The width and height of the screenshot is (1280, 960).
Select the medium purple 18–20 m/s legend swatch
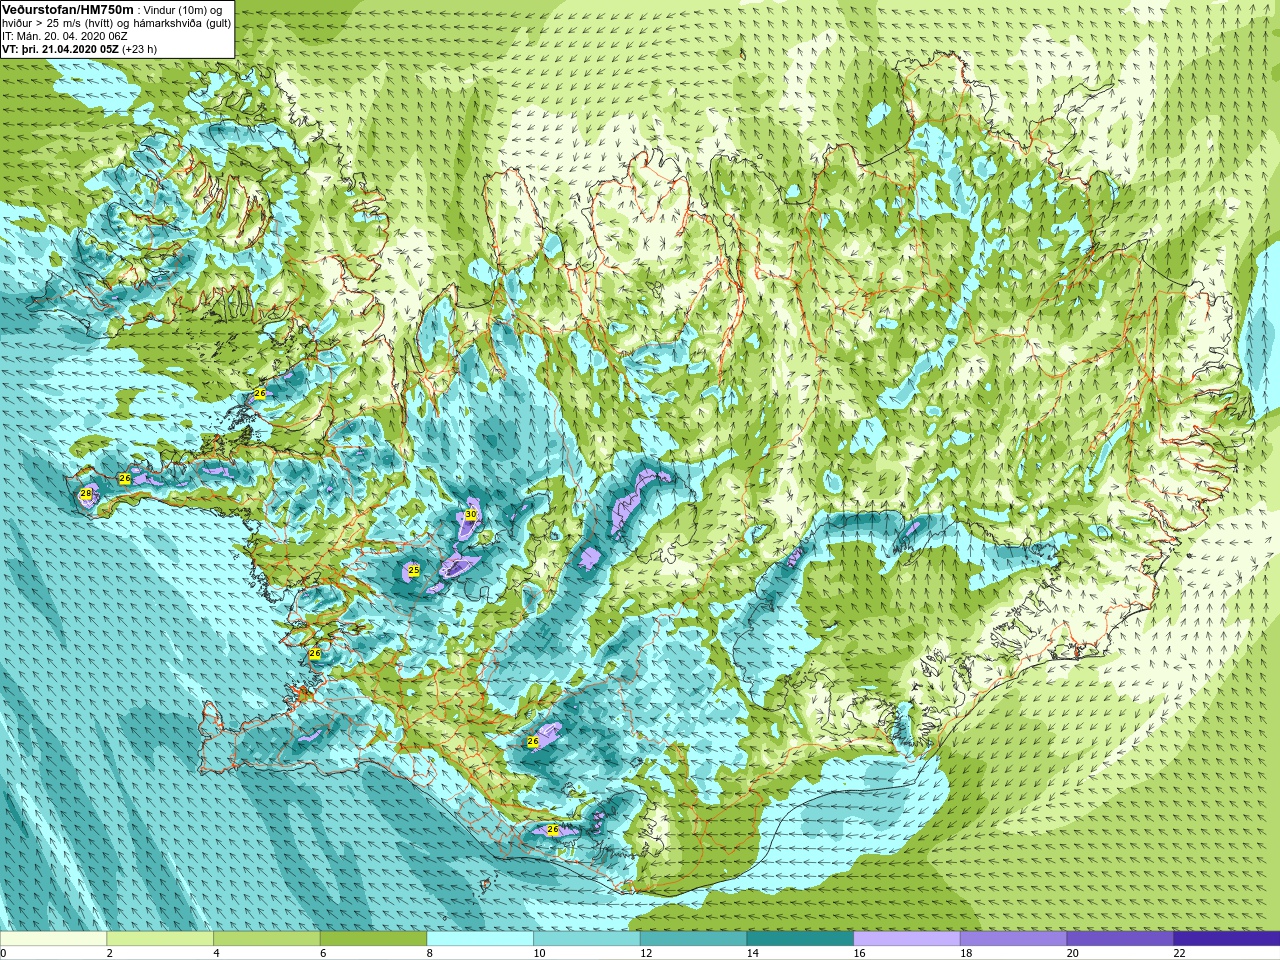1013,939
